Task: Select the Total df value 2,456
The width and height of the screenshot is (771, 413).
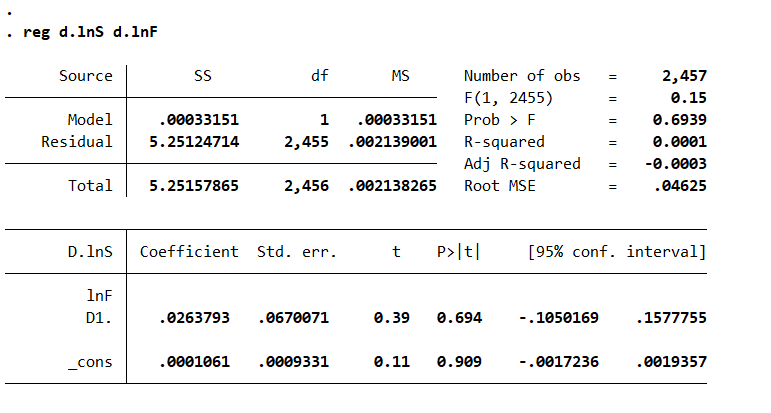Action: (305, 186)
